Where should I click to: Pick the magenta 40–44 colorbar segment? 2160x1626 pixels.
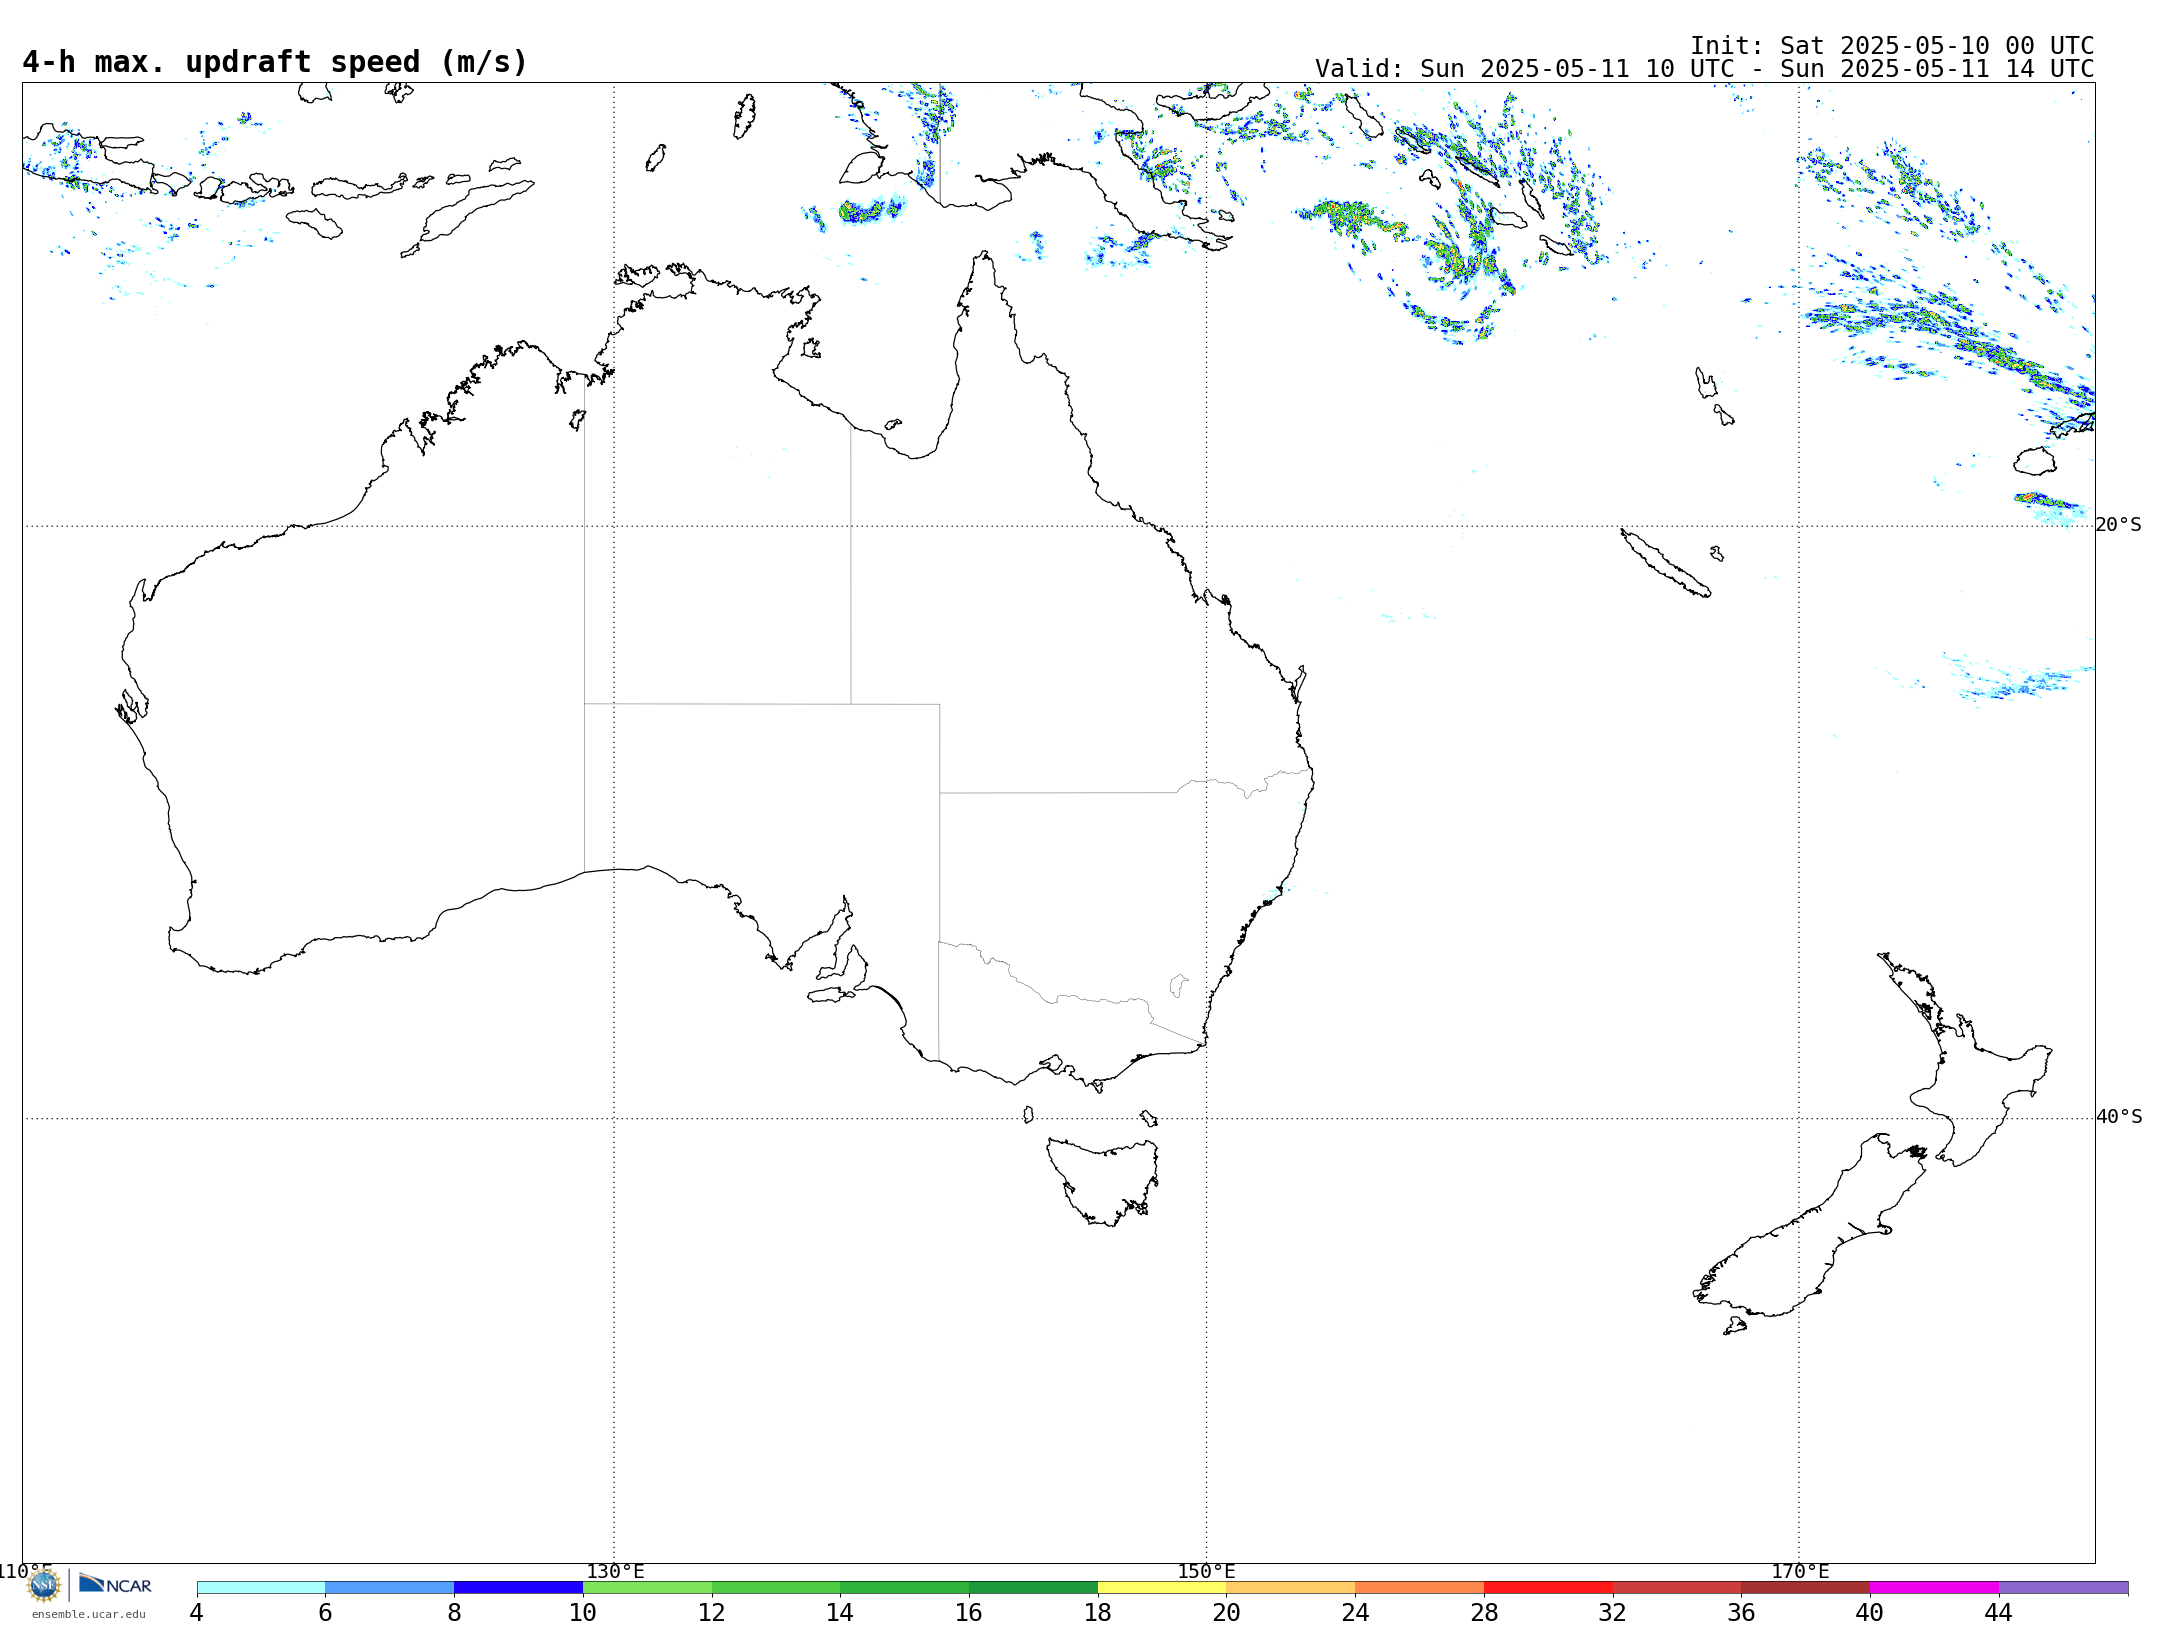pyautogui.click(x=1934, y=1587)
